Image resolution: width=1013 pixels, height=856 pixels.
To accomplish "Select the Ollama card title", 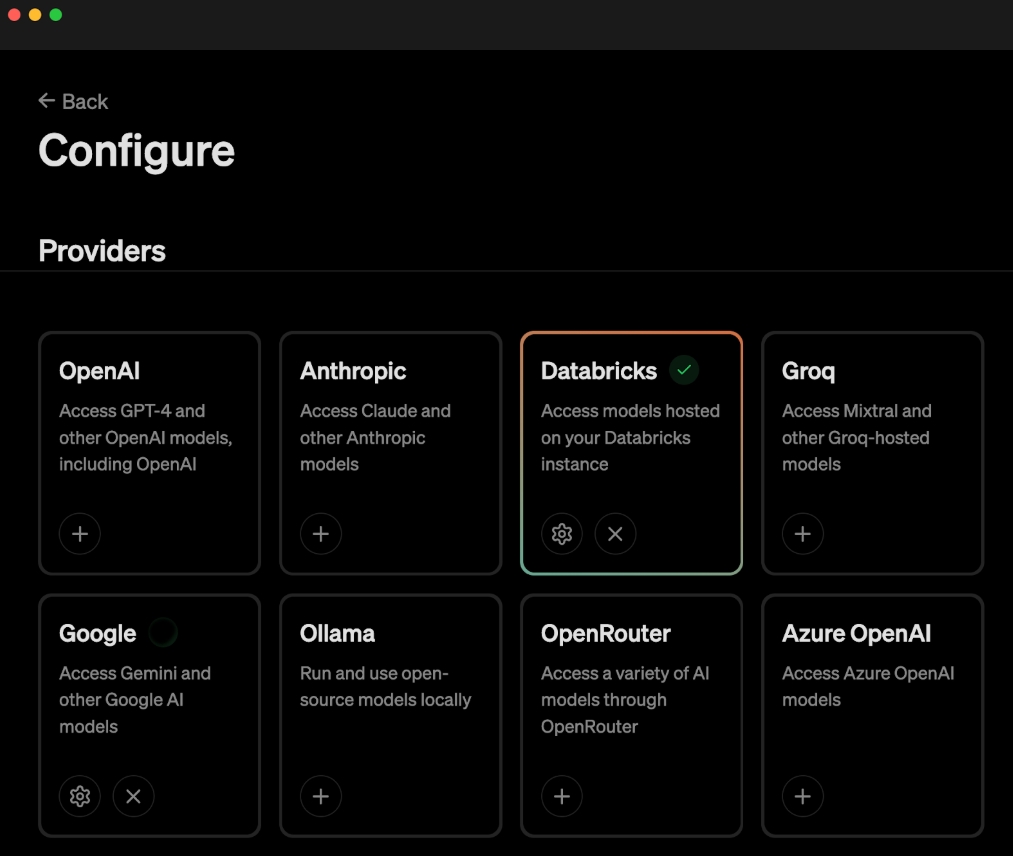I will (x=337, y=633).
